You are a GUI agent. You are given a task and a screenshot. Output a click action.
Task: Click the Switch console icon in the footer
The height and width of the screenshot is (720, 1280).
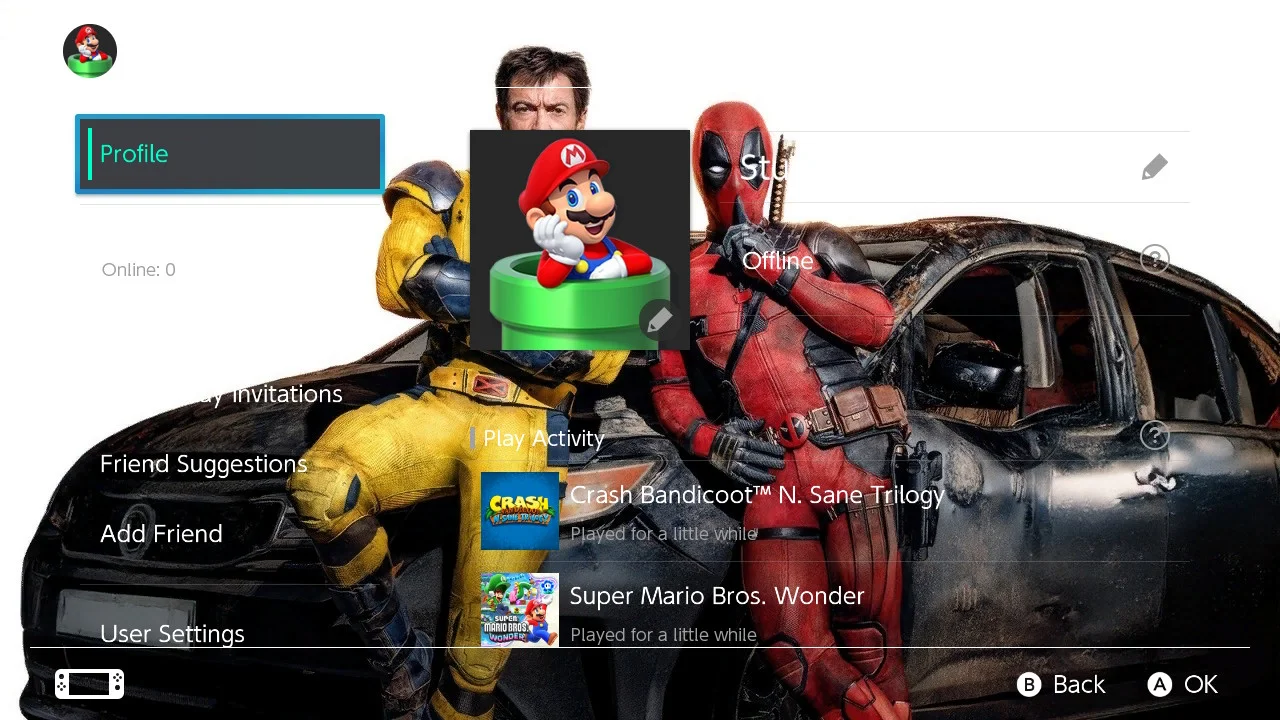coord(90,684)
